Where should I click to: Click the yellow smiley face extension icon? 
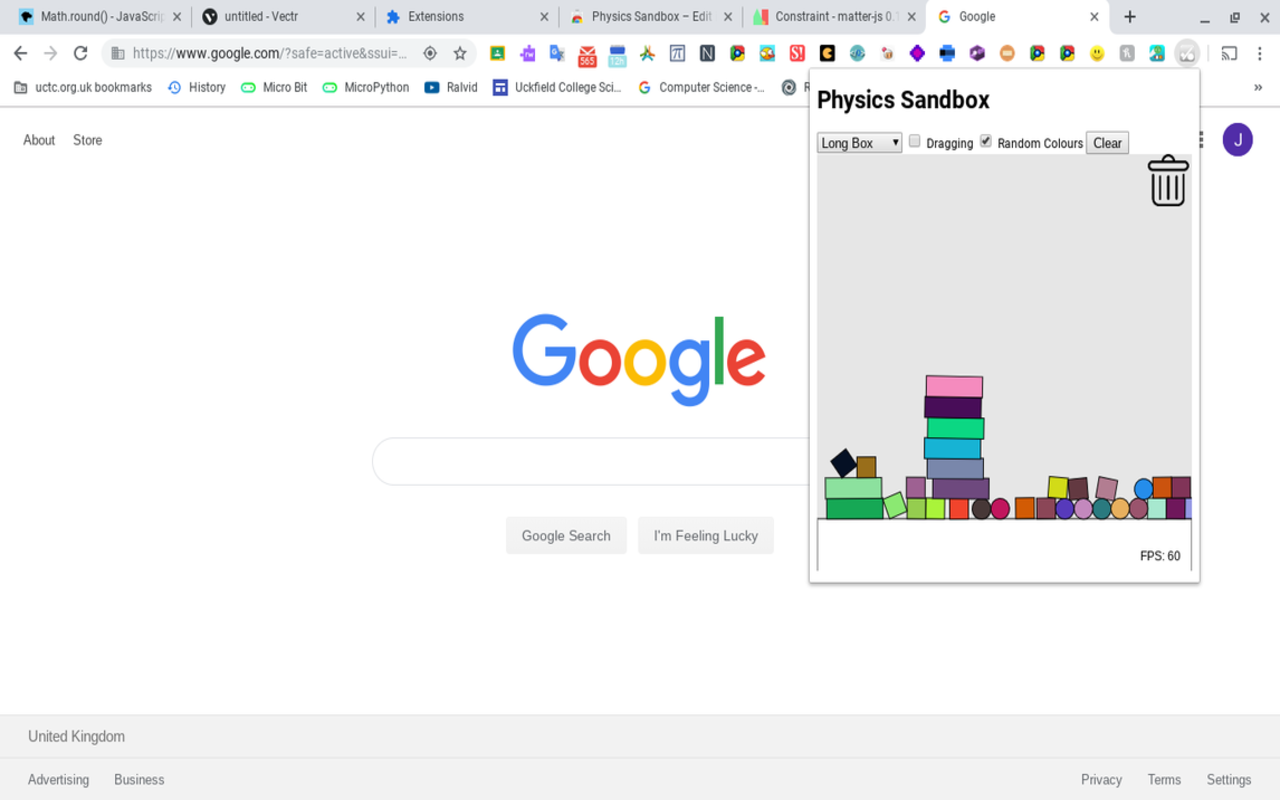click(1097, 54)
